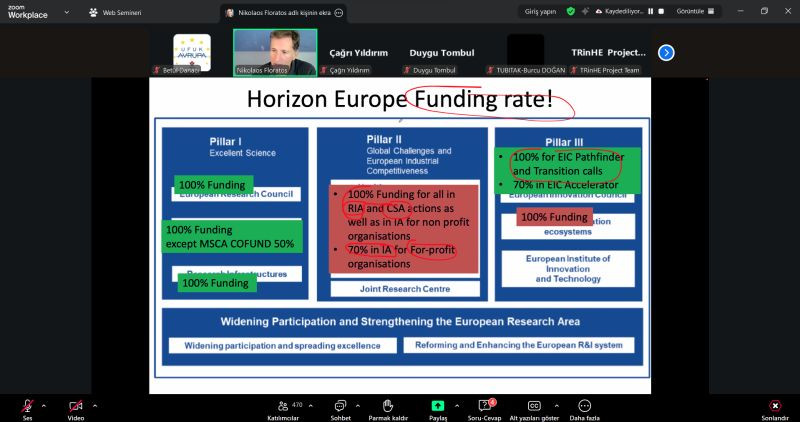Viewport: 800px width, 422px height.
Task: Start camera with the Video icon
Action: [x=76, y=406]
